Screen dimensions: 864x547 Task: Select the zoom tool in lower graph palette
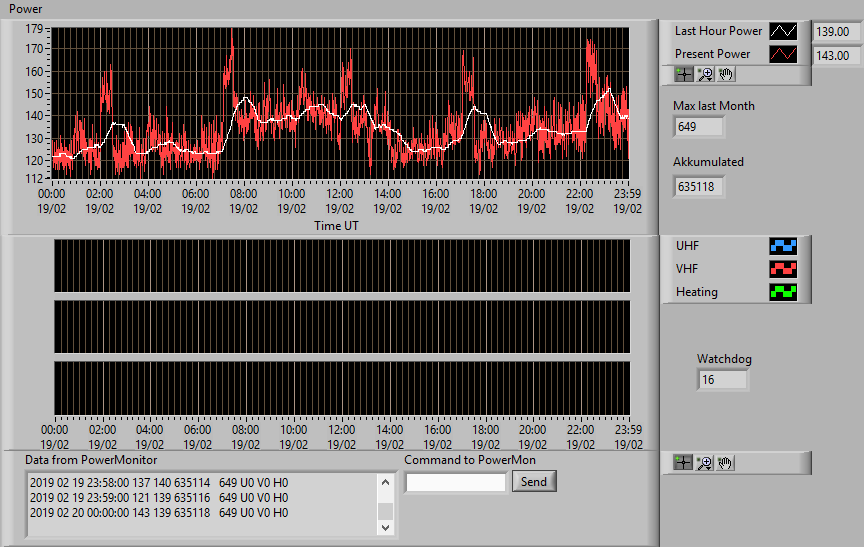(x=704, y=463)
